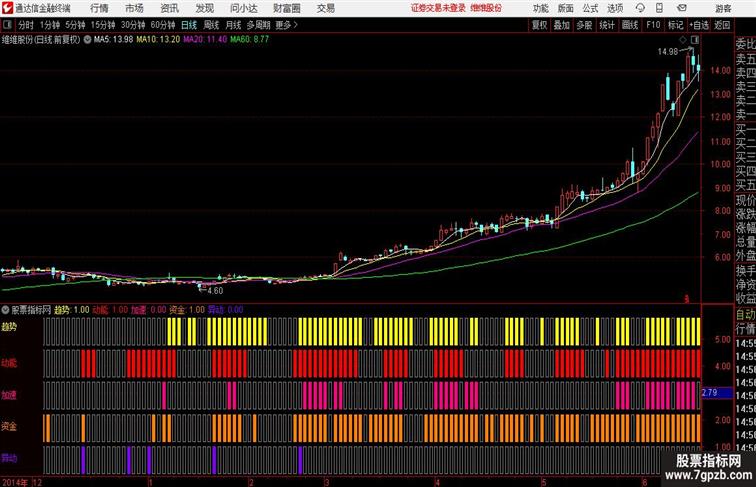Click the 统计 toolbar button

pos(607,25)
